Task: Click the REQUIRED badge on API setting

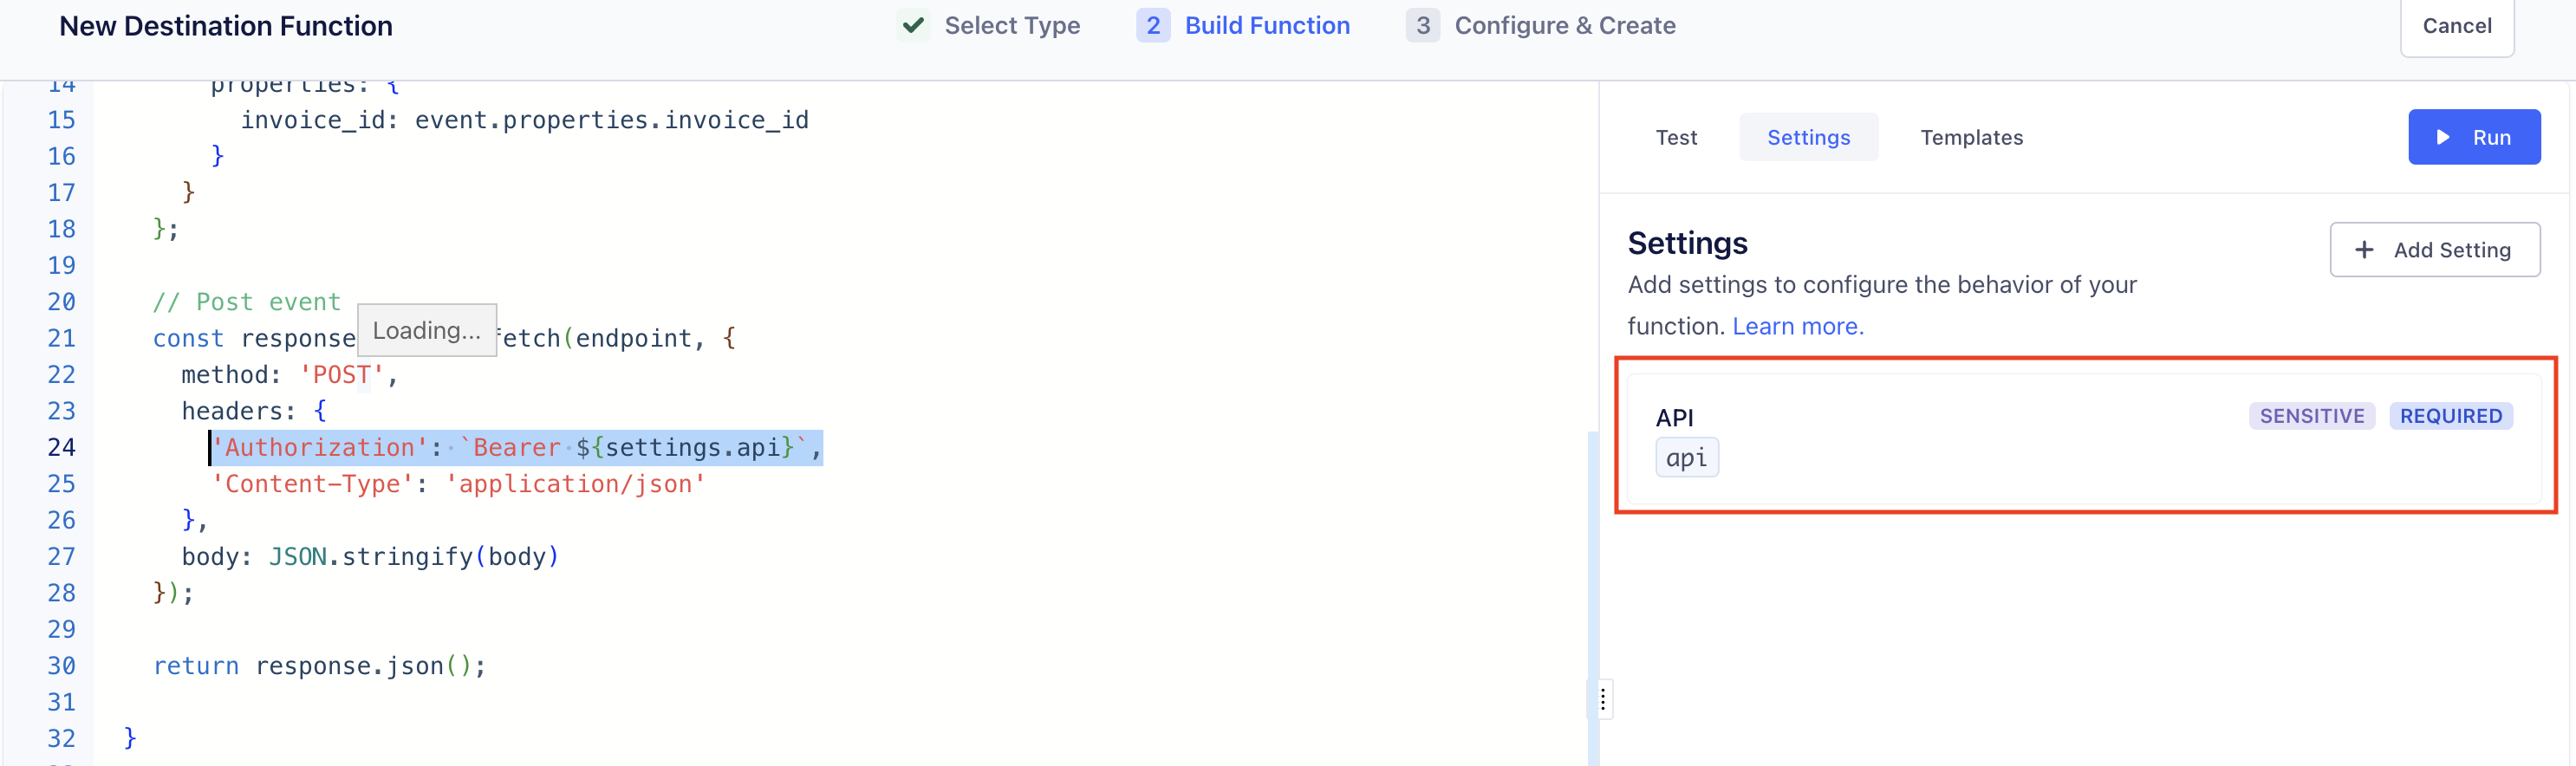Action: coord(2450,416)
